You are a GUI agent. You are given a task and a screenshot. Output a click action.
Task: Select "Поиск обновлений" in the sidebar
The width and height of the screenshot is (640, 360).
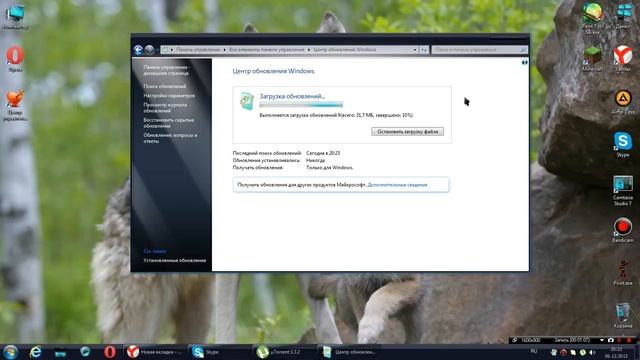click(164, 86)
